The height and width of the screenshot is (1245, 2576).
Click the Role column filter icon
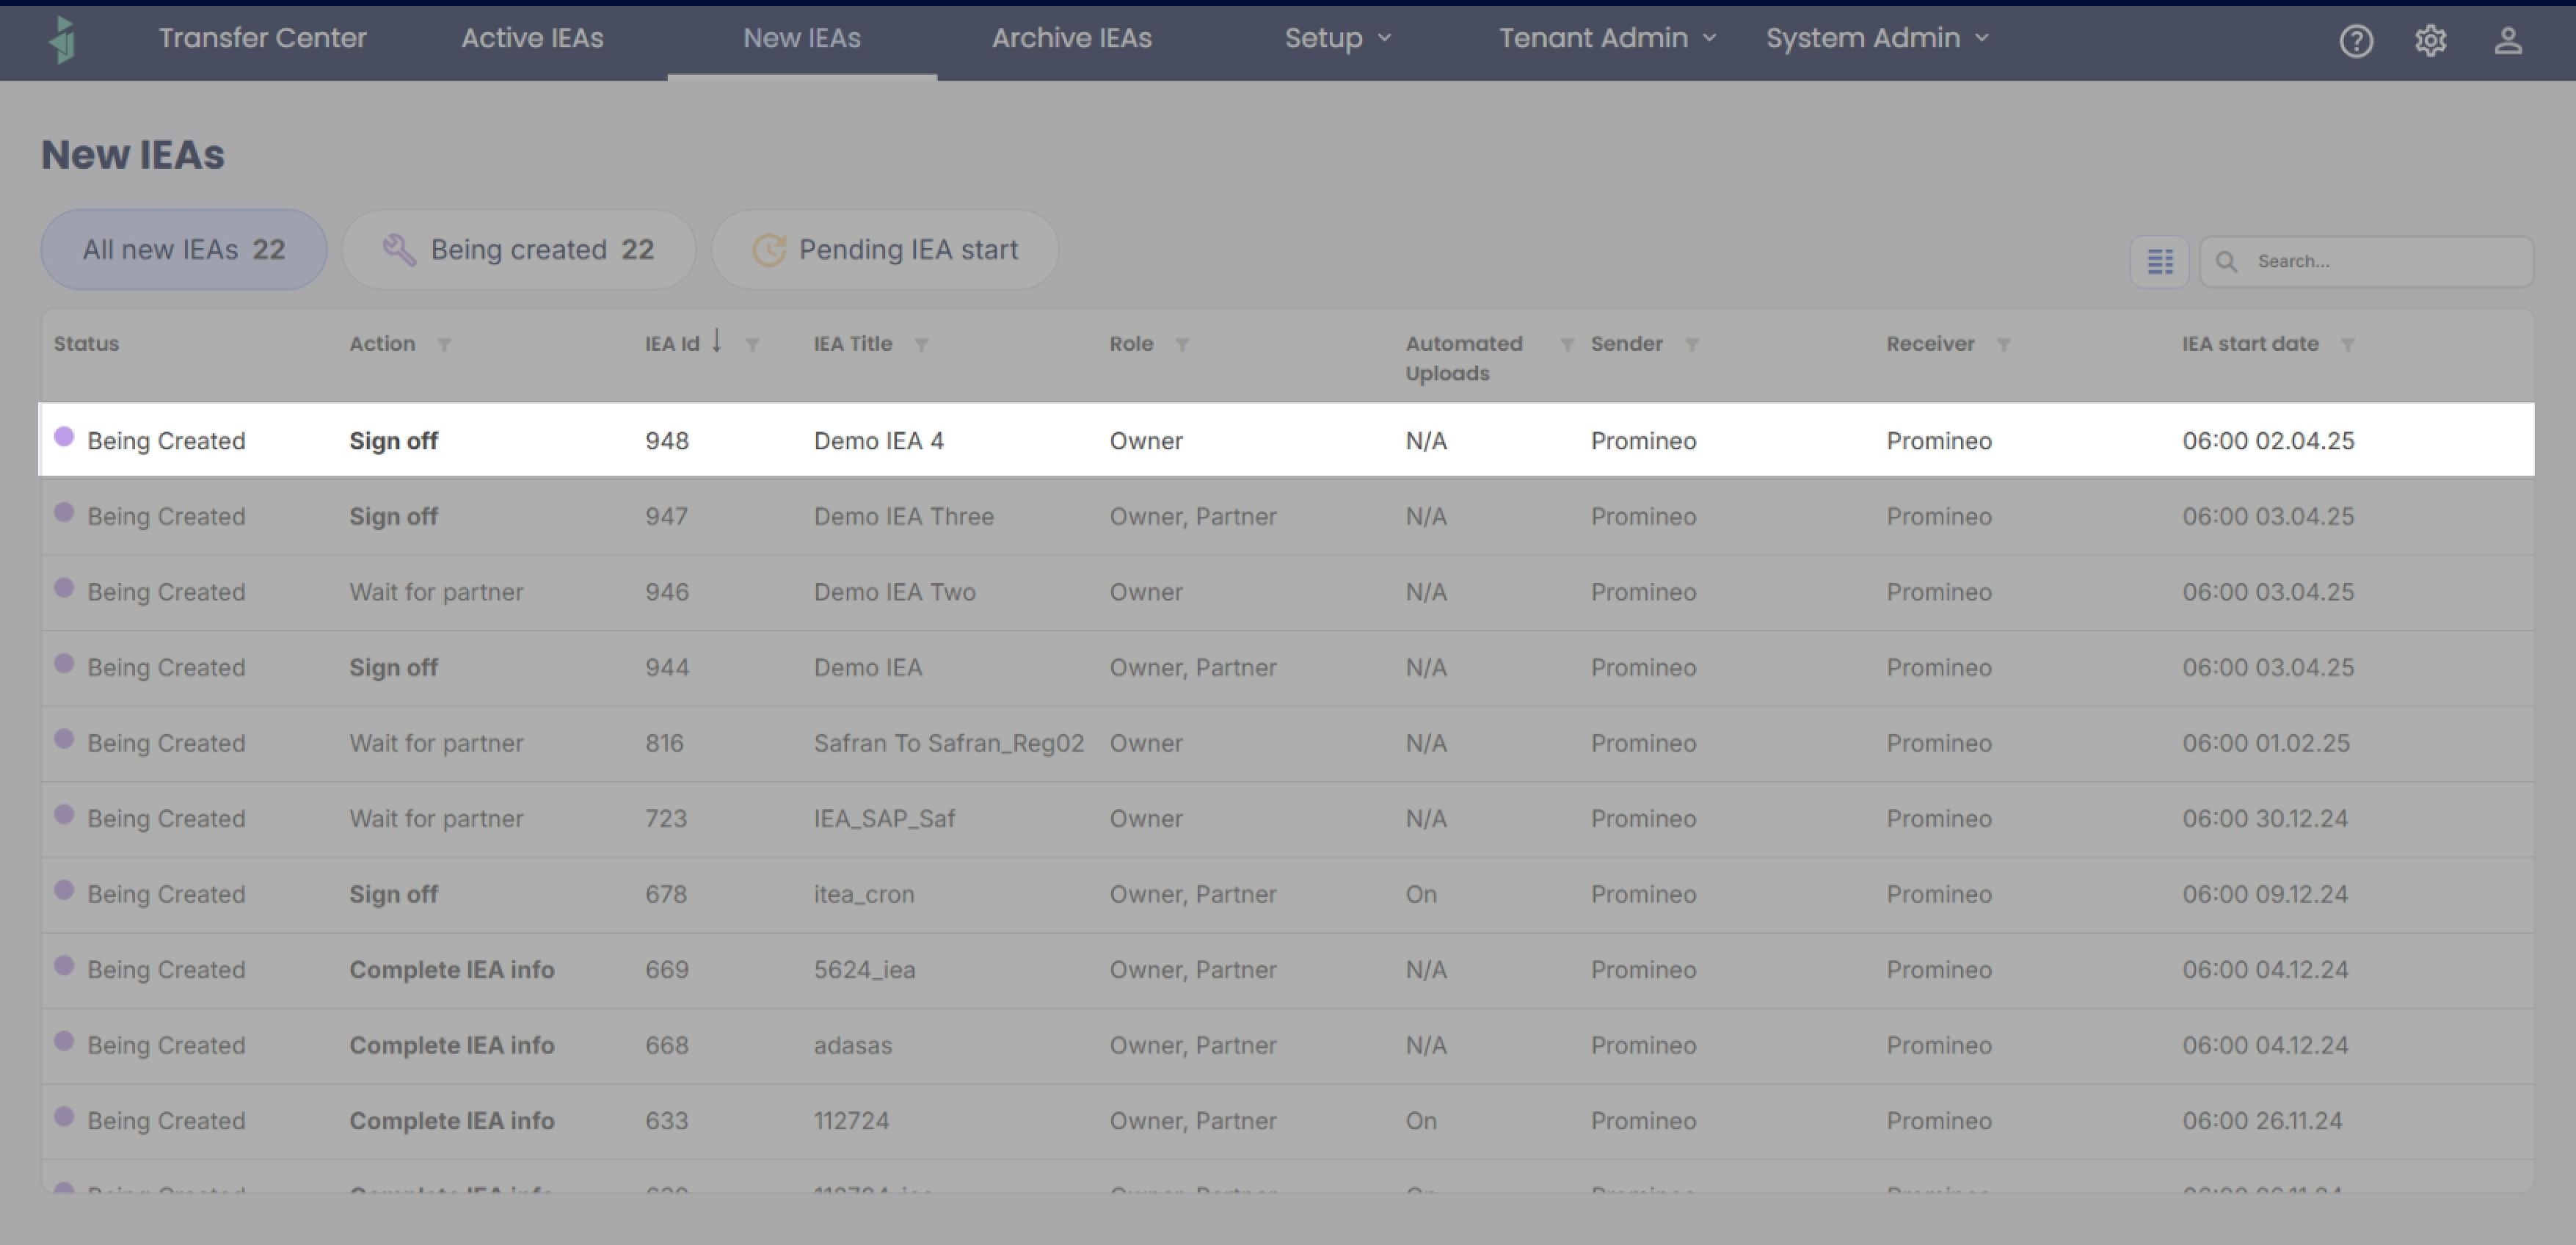(1182, 345)
